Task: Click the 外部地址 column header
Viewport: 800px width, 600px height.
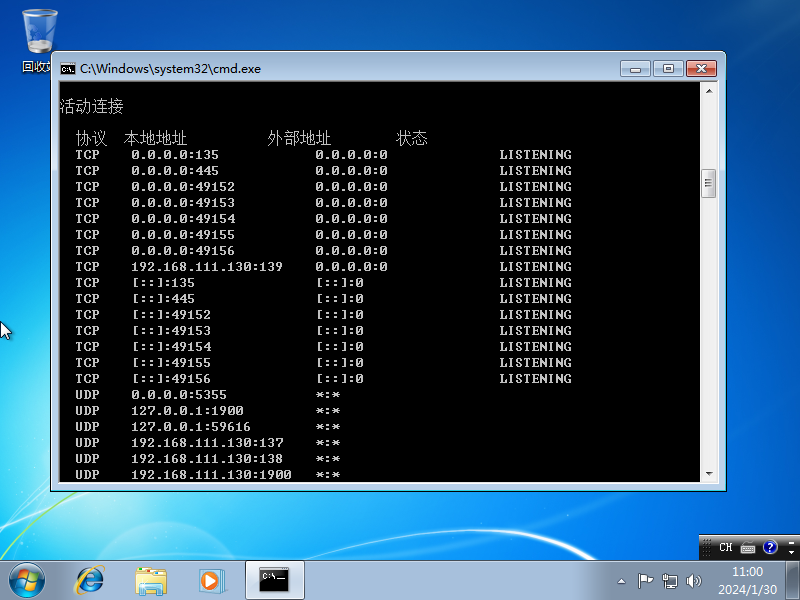Action: pyautogui.click(x=299, y=138)
